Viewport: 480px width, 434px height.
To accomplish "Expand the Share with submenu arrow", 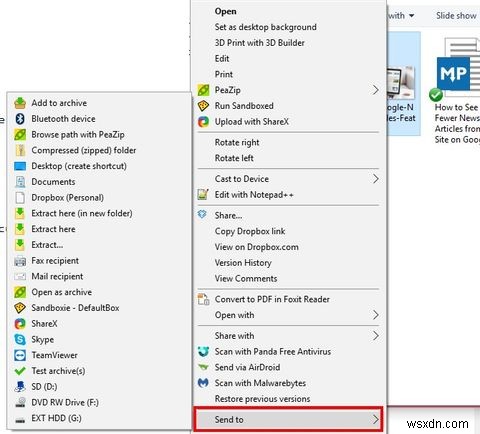I will (376, 336).
